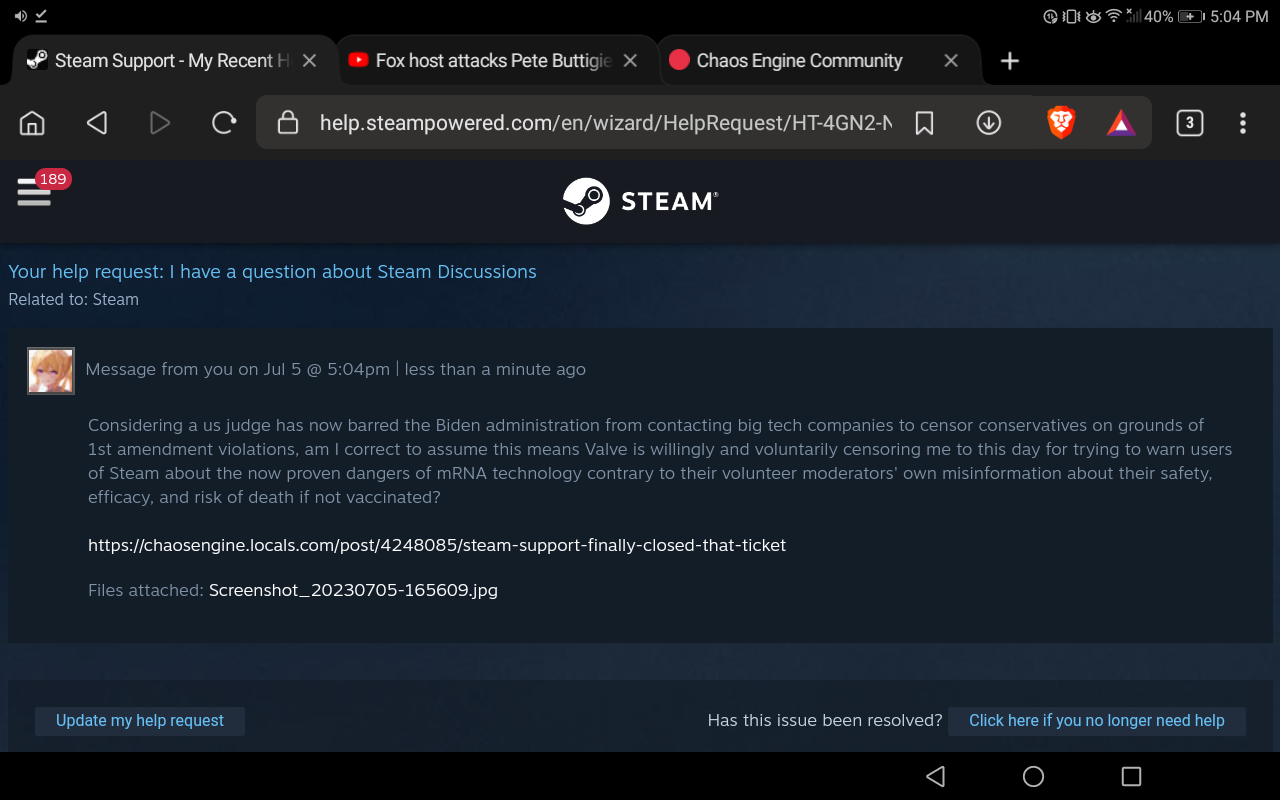Tap battery indicator in status bar

tap(1191, 16)
